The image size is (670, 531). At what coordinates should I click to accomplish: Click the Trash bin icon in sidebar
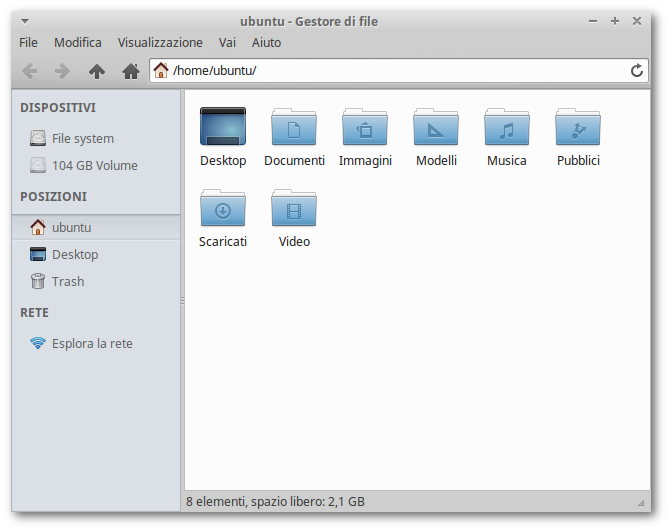pyautogui.click(x=38, y=281)
